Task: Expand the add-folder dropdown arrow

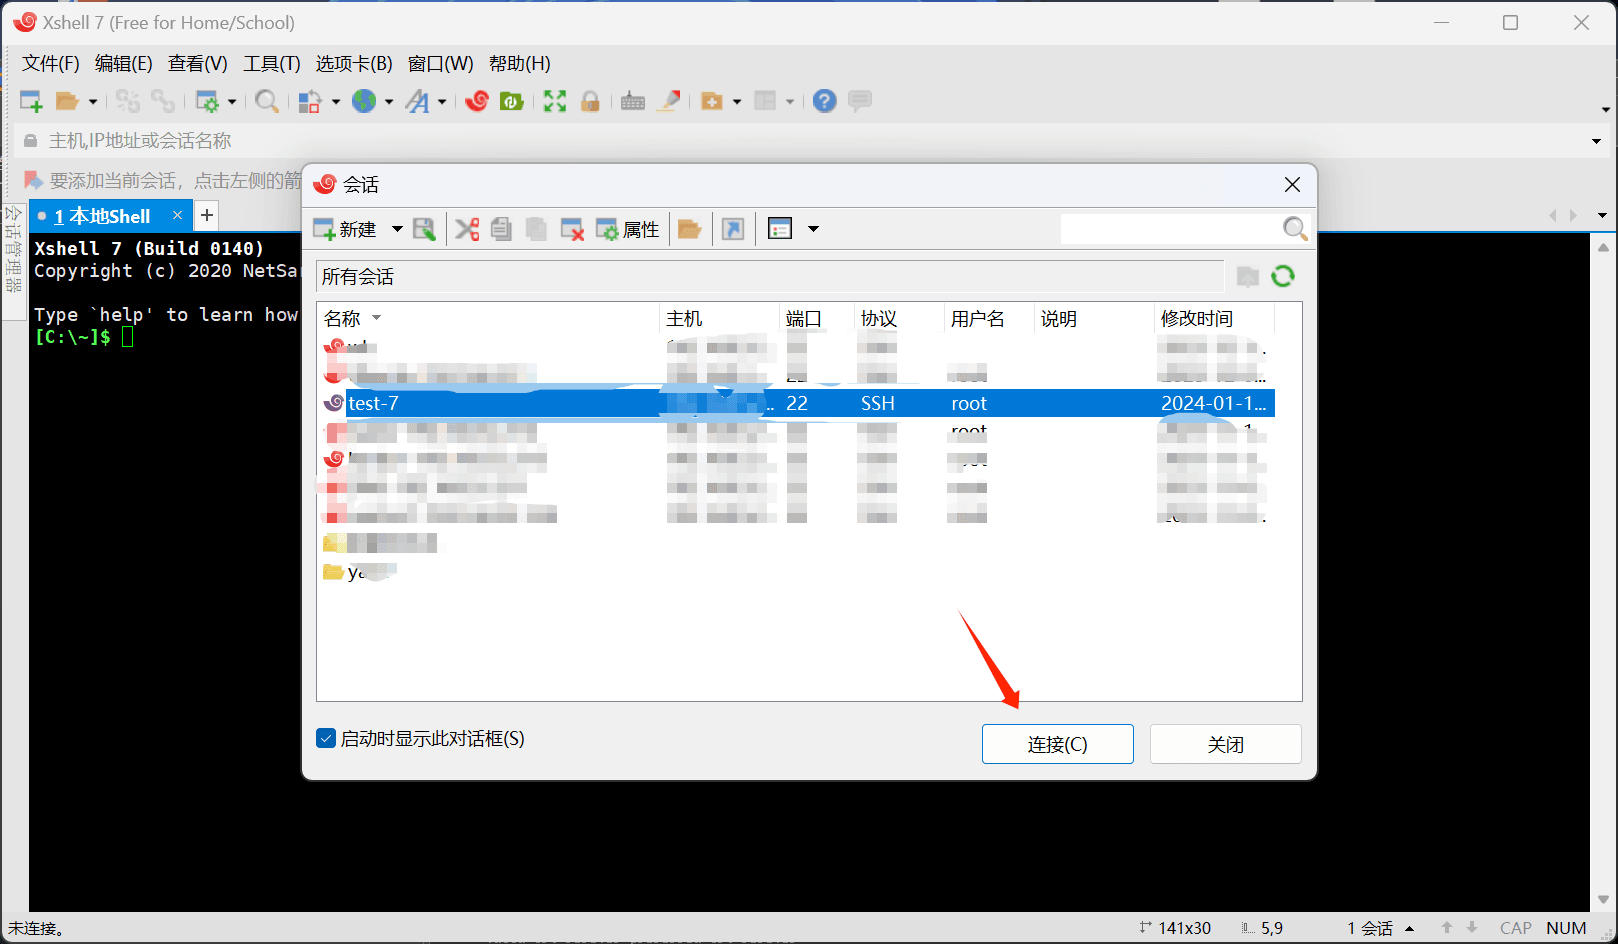Action: (x=737, y=102)
